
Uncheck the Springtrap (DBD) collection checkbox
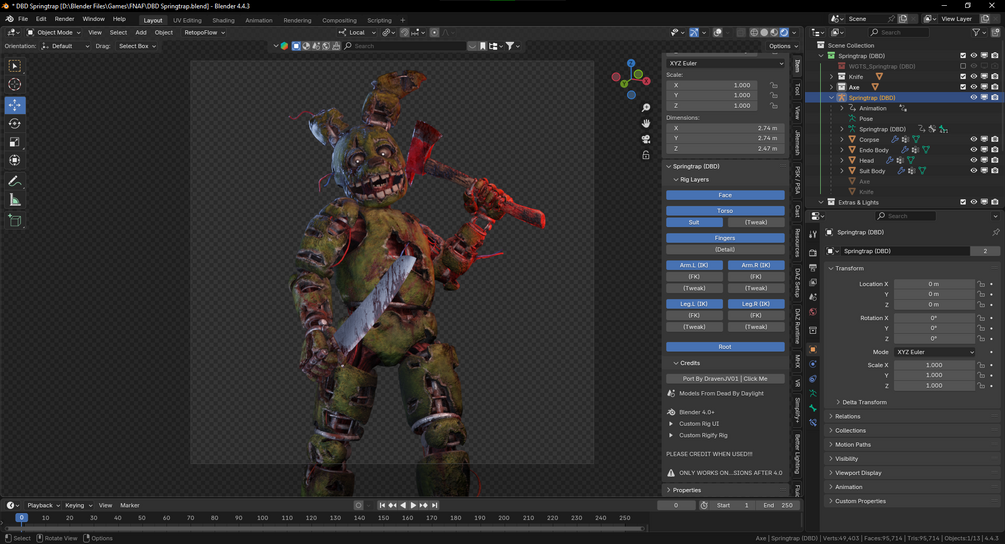click(963, 56)
